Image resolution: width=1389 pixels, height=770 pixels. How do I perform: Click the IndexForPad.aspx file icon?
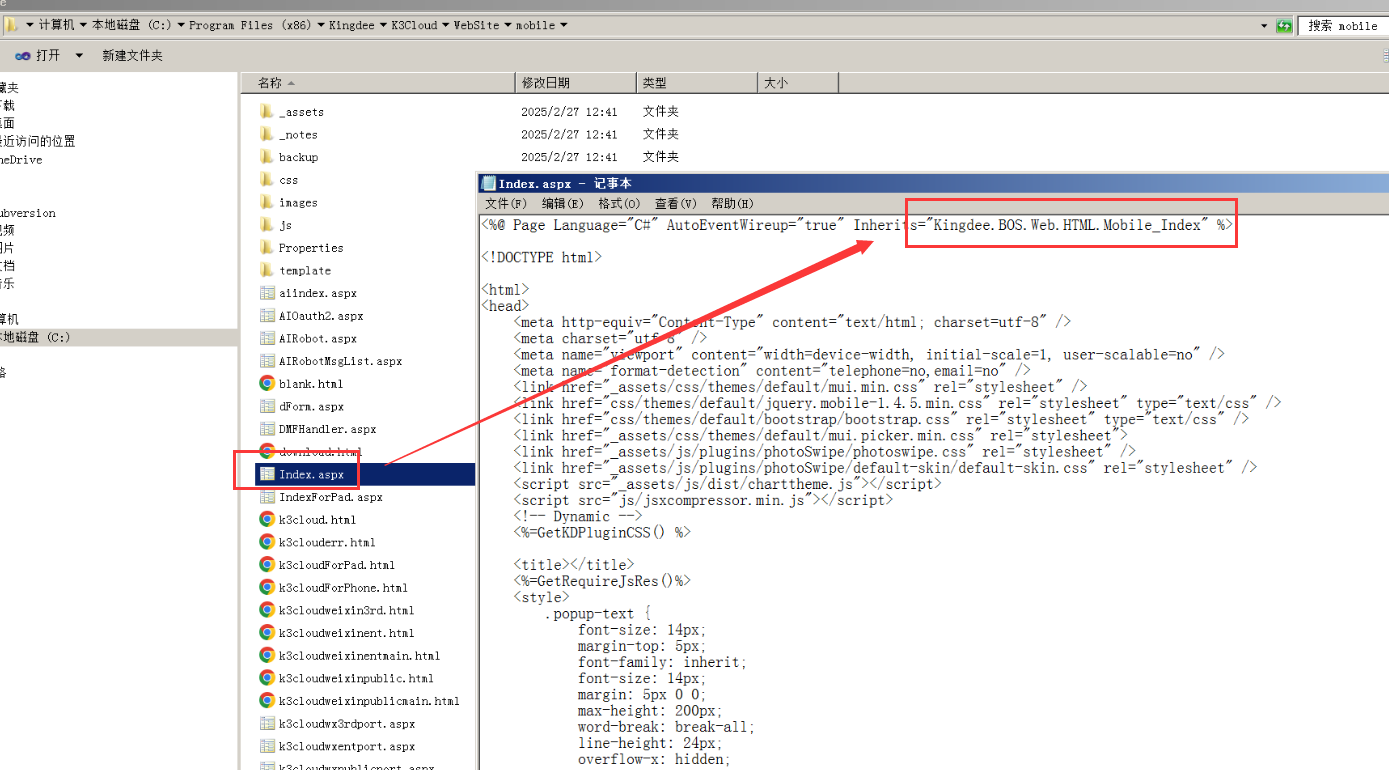click(267, 497)
